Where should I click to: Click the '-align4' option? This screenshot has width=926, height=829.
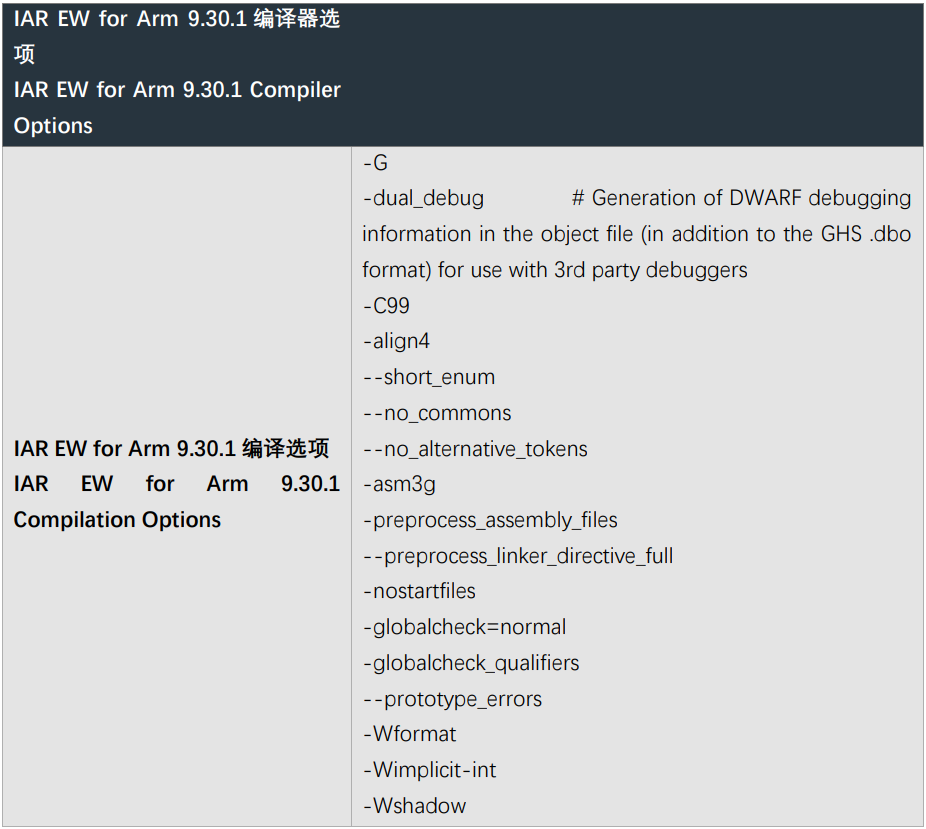396,341
